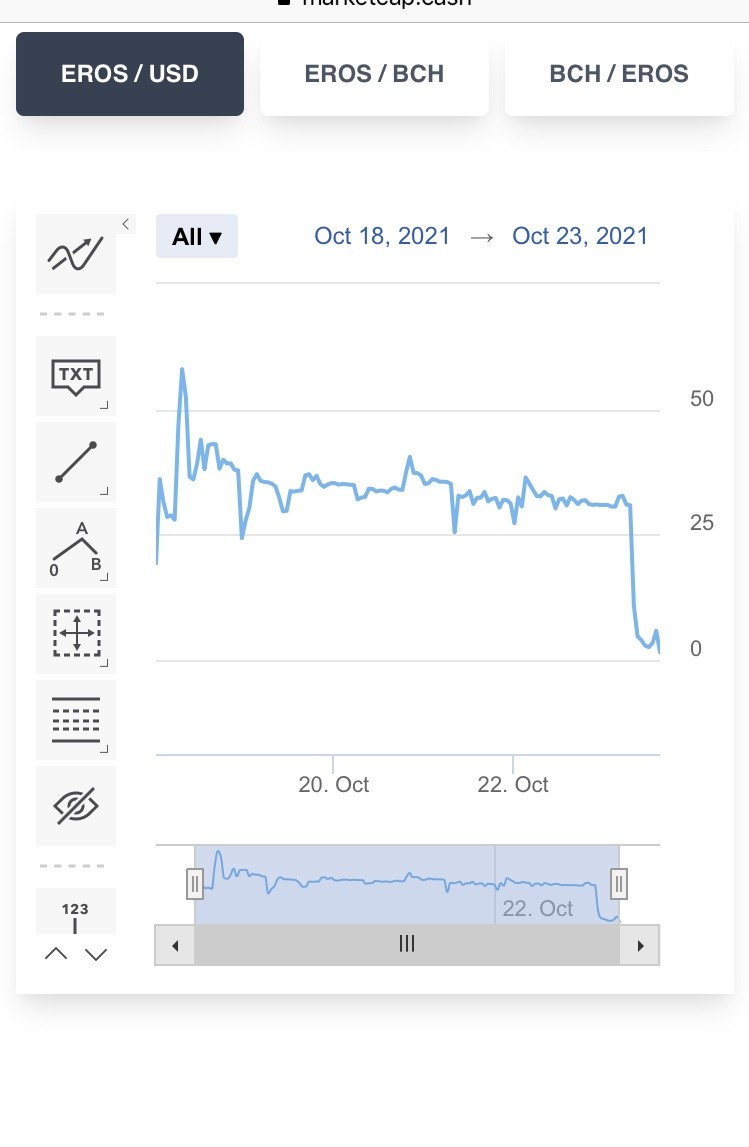Image resolution: width=749 pixels, height=1147 pixels.
Task: Click the Oct 23, 2021 end date
Action: coord(580,236)
